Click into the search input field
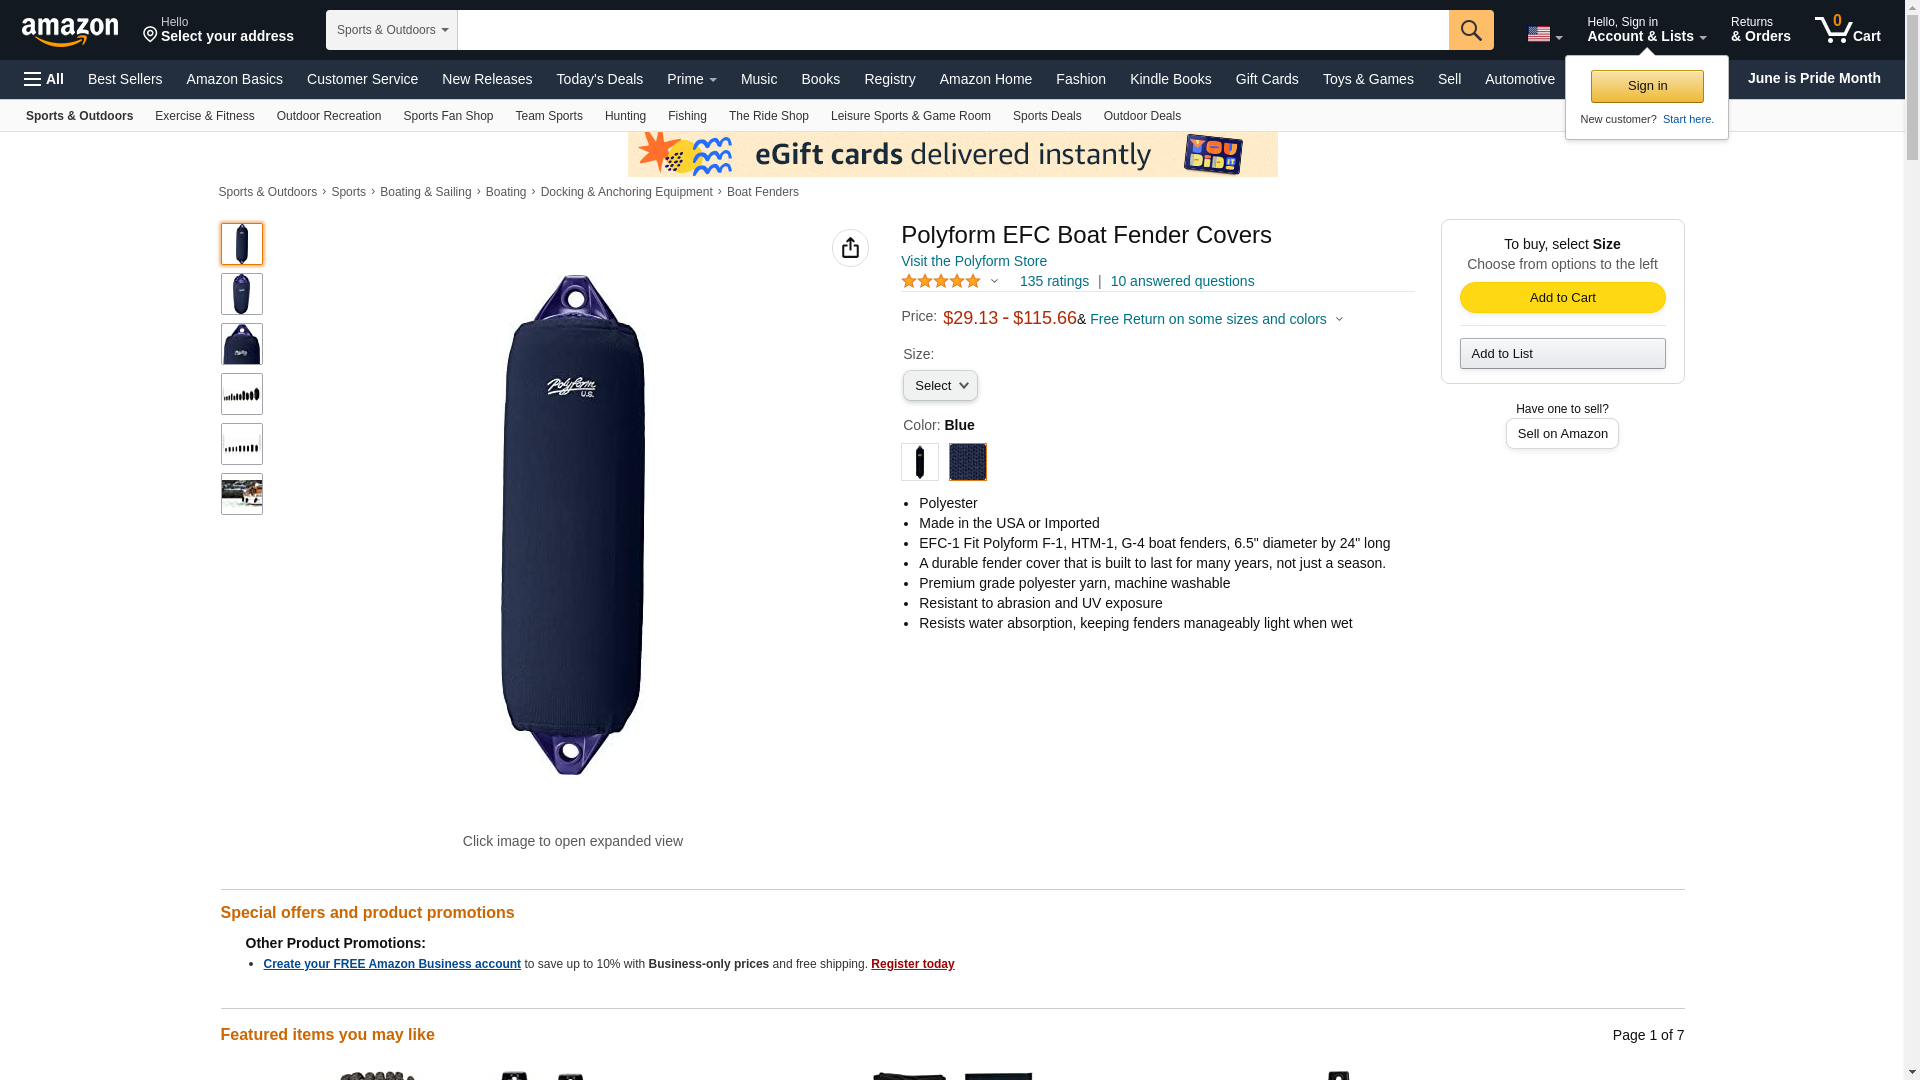The height and width of the screenshot is (1080, 1920). coord(952,30)
